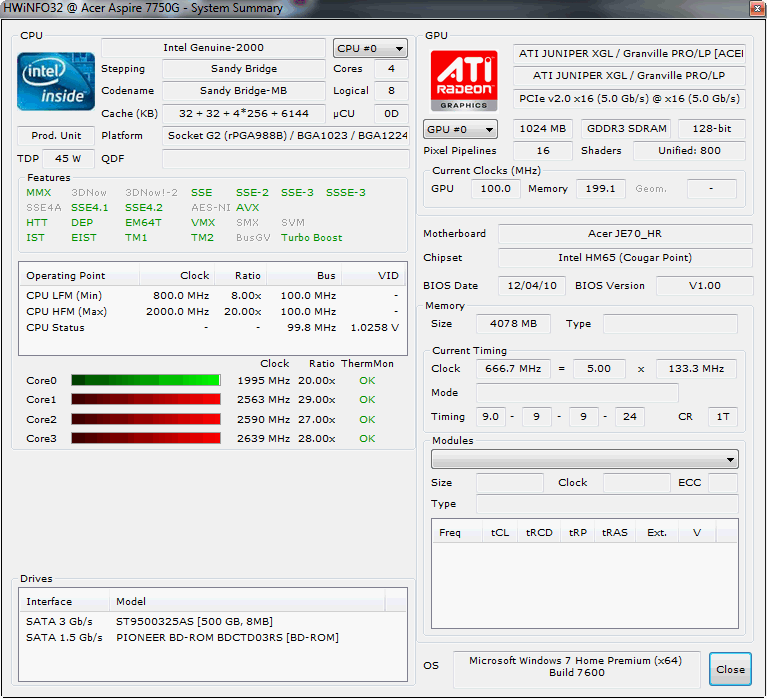Click the Core2 red usage bar

click(146, 419)
